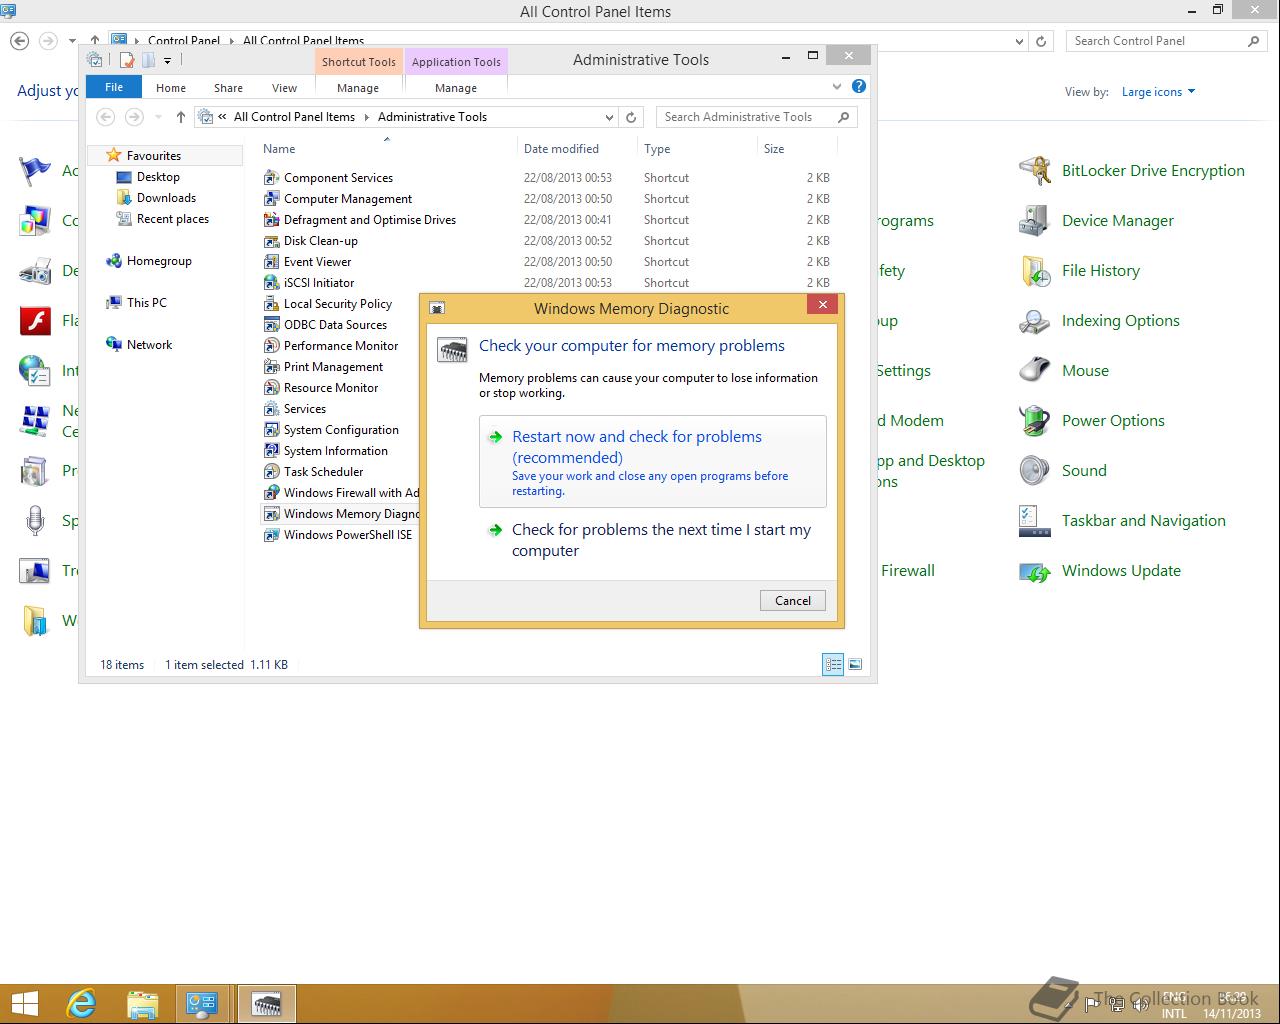Switch to large icons view toggle
The height and width of the screenshot is (1024, 1280).
pyautogui.click(x=855, y=664)
